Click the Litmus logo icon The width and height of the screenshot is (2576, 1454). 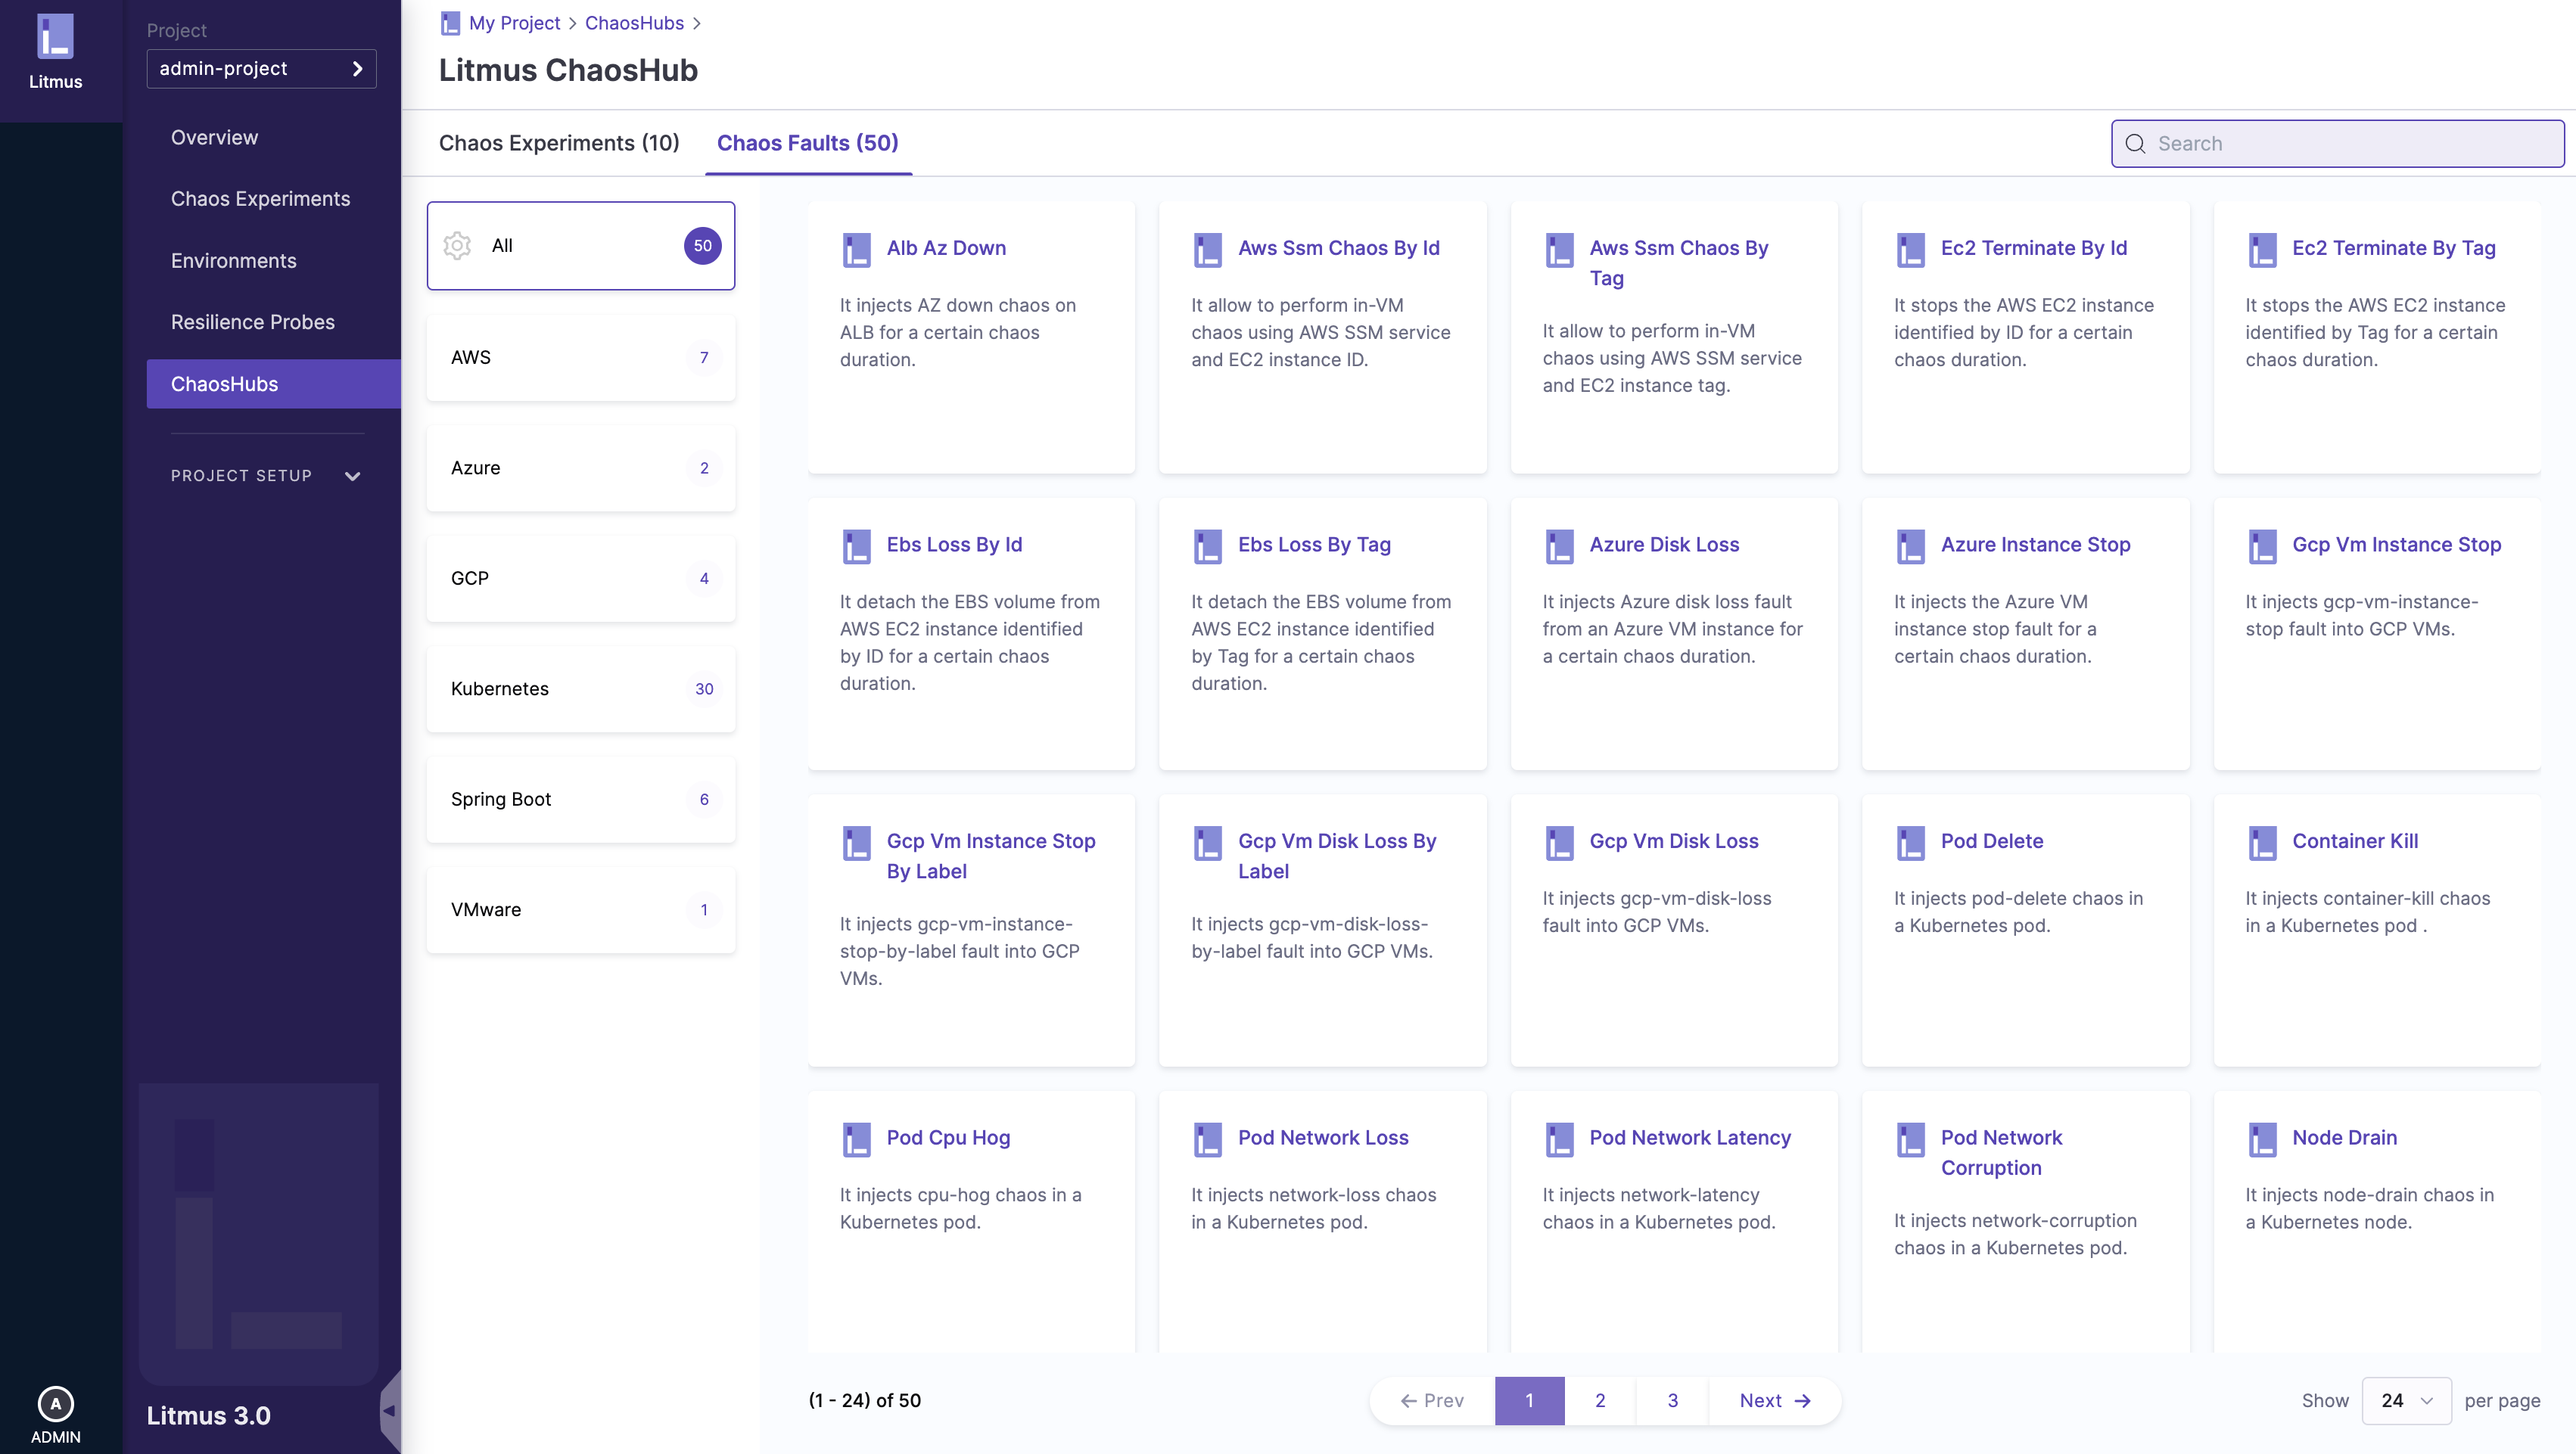coord(55,37)
